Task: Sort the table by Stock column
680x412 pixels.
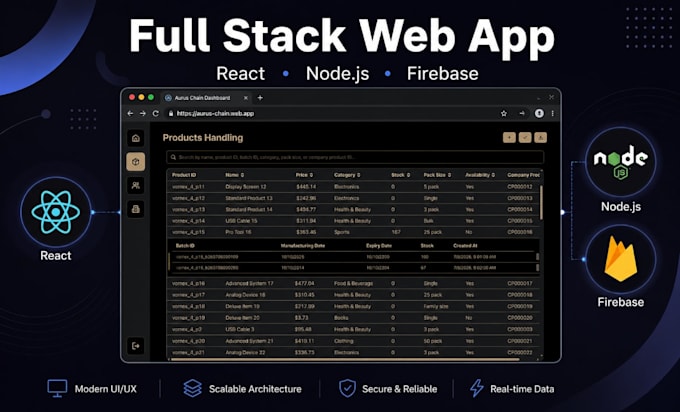Action: 400,175
